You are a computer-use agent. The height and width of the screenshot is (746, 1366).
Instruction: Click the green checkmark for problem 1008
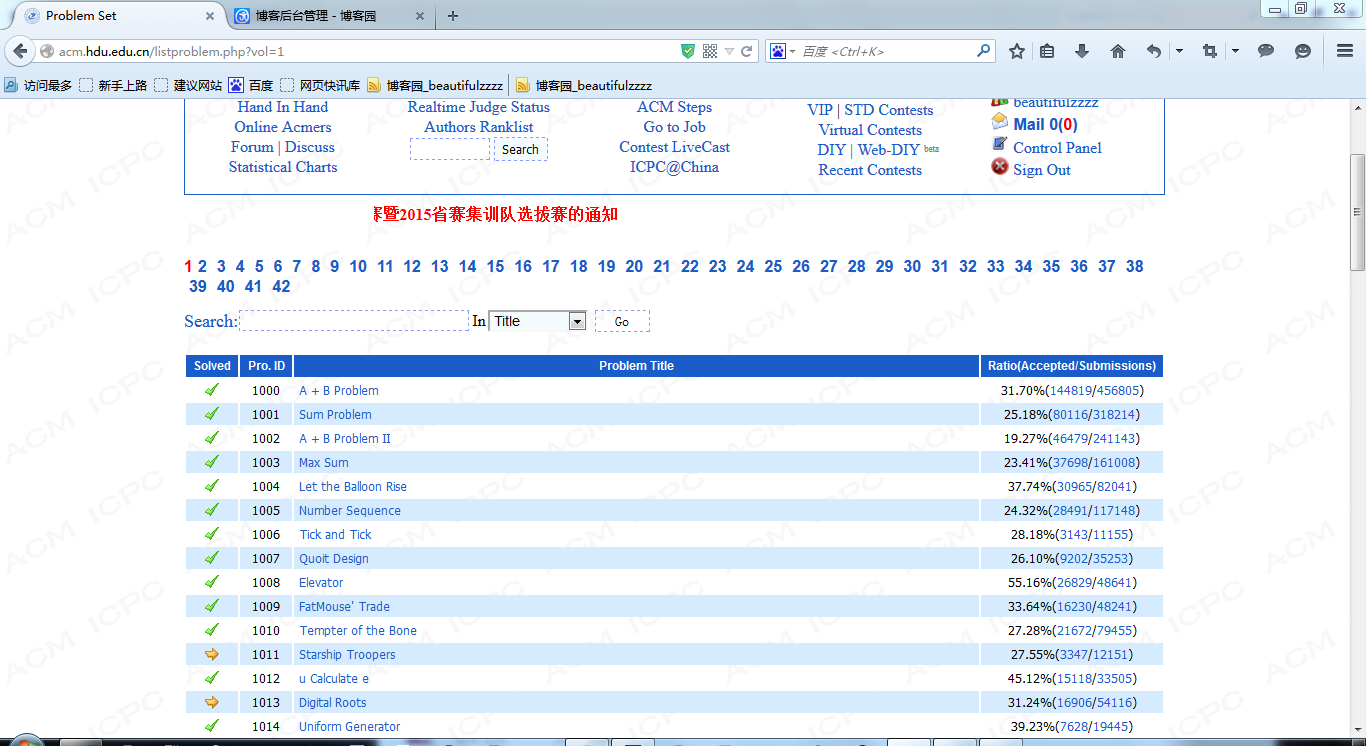tap(212, 582)
